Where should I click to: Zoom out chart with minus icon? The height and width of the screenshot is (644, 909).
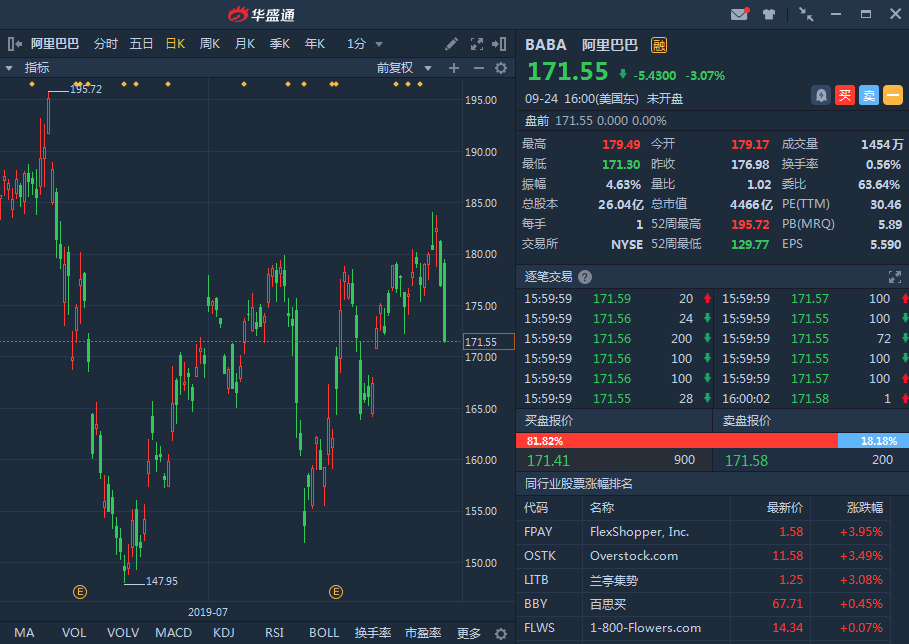pyautogui.click(x=478, y=68)
